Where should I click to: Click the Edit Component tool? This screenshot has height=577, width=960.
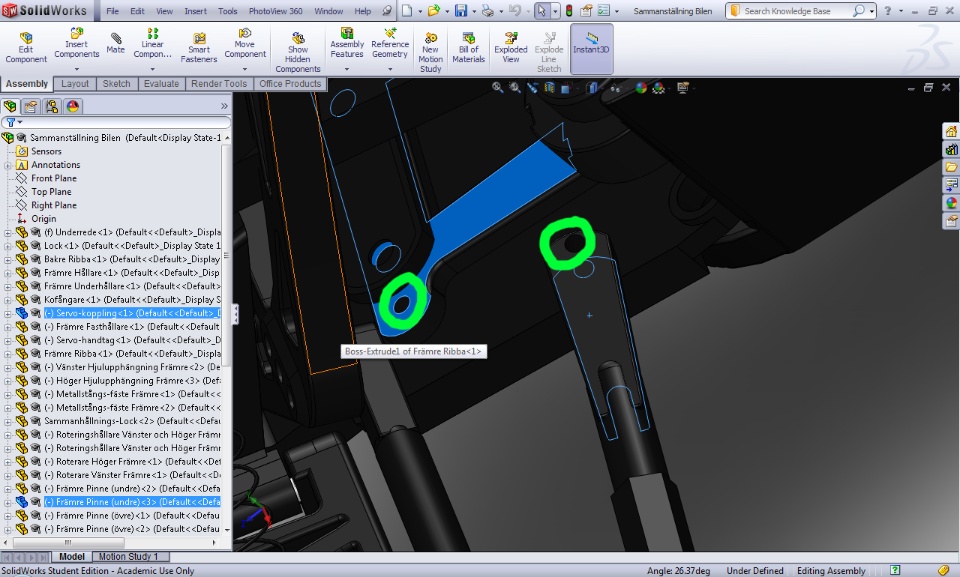26,48
